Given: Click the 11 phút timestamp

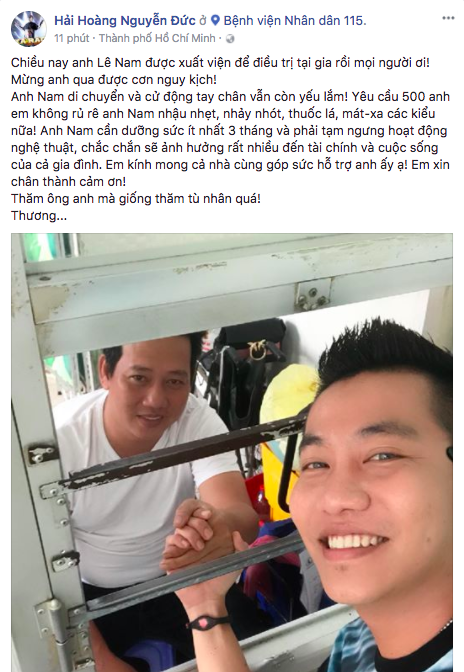Looking at the screenshot, I should (72, 38).
